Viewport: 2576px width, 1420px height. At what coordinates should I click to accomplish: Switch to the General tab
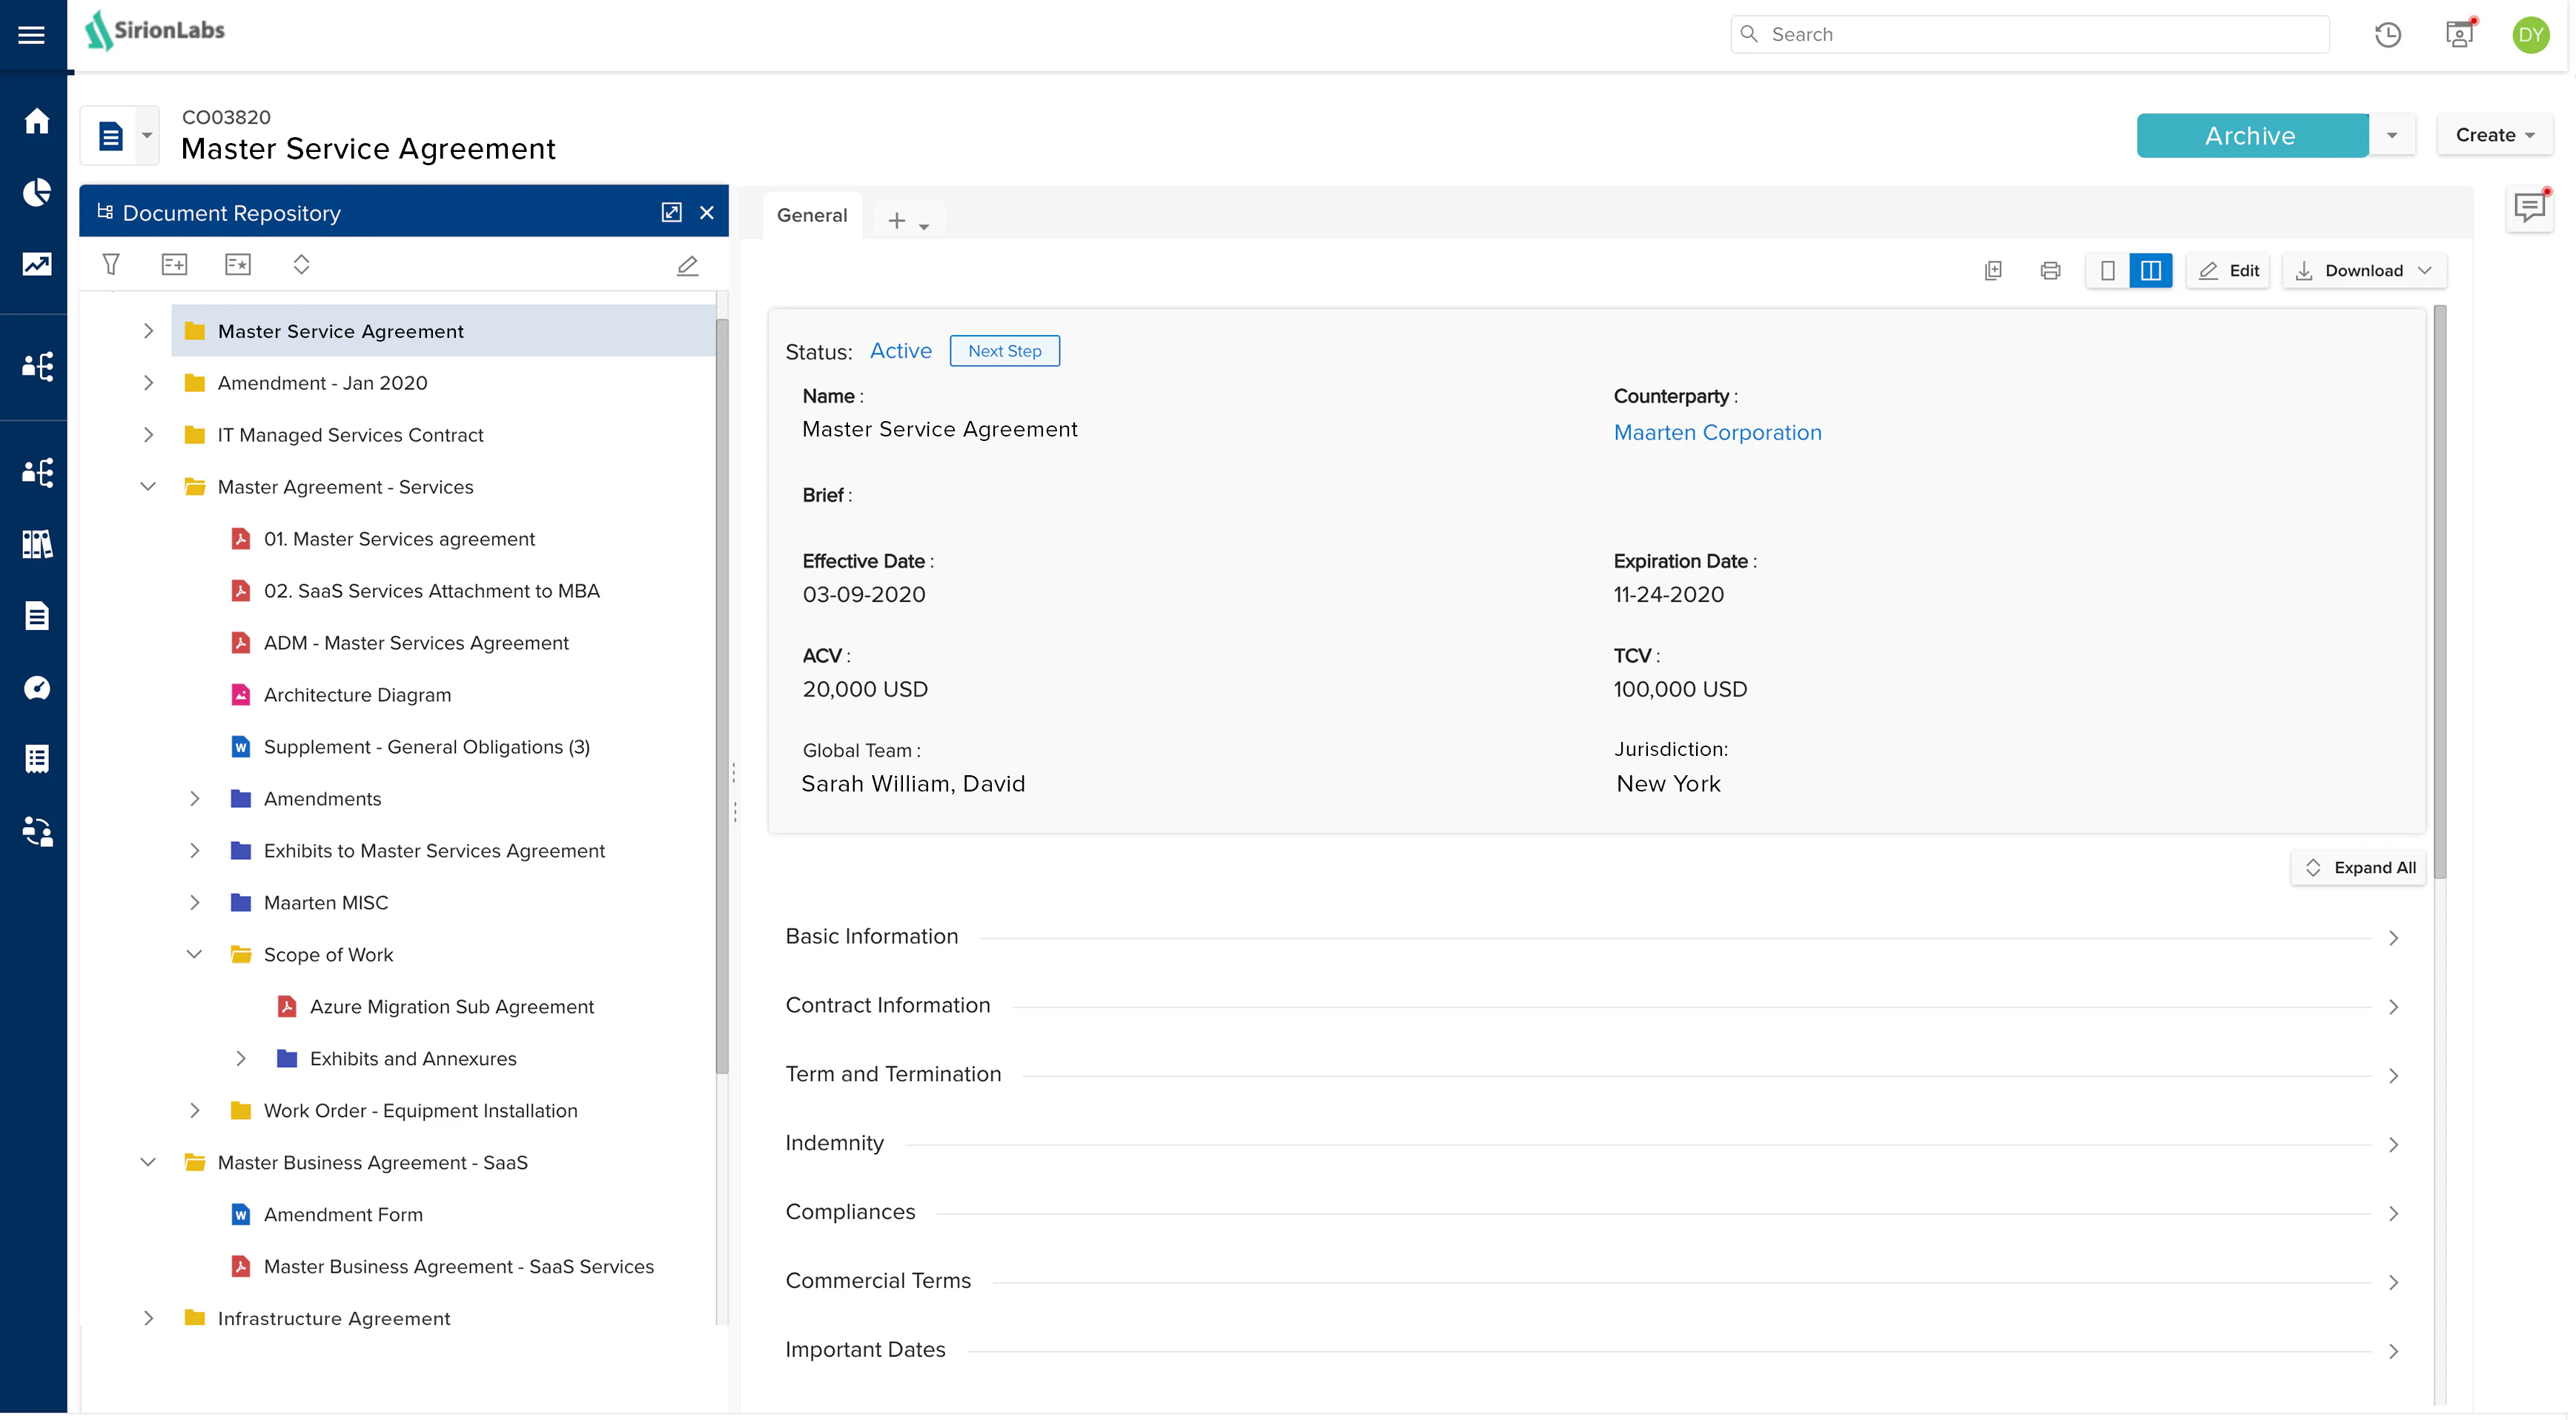[x=812, y=215]
